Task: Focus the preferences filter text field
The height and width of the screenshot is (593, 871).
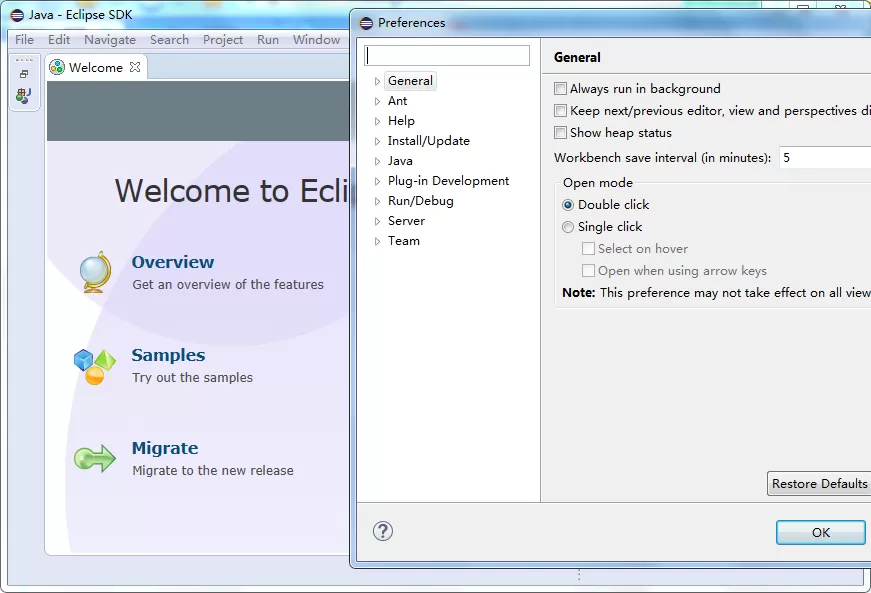Action: (447, 56)
